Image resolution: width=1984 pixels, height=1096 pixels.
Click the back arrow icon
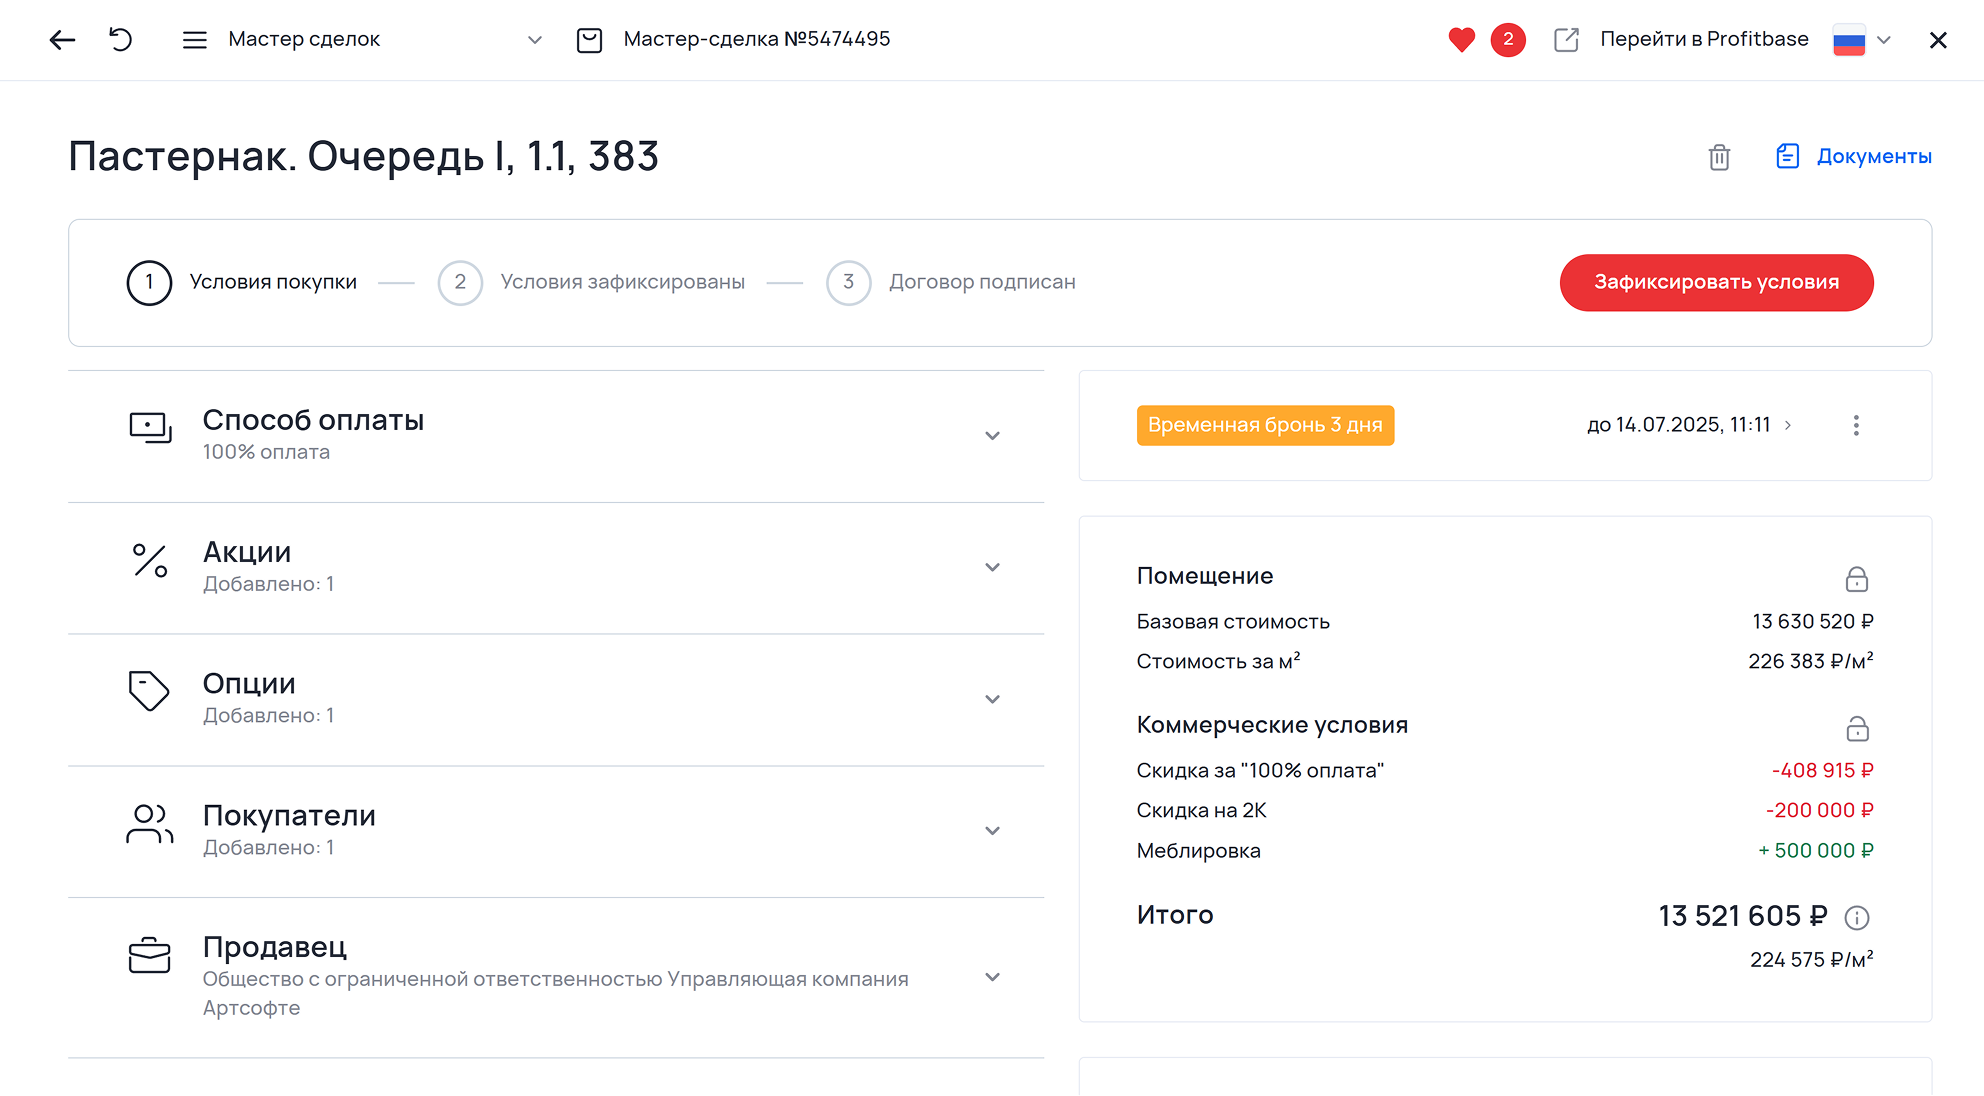pos(62,40)
